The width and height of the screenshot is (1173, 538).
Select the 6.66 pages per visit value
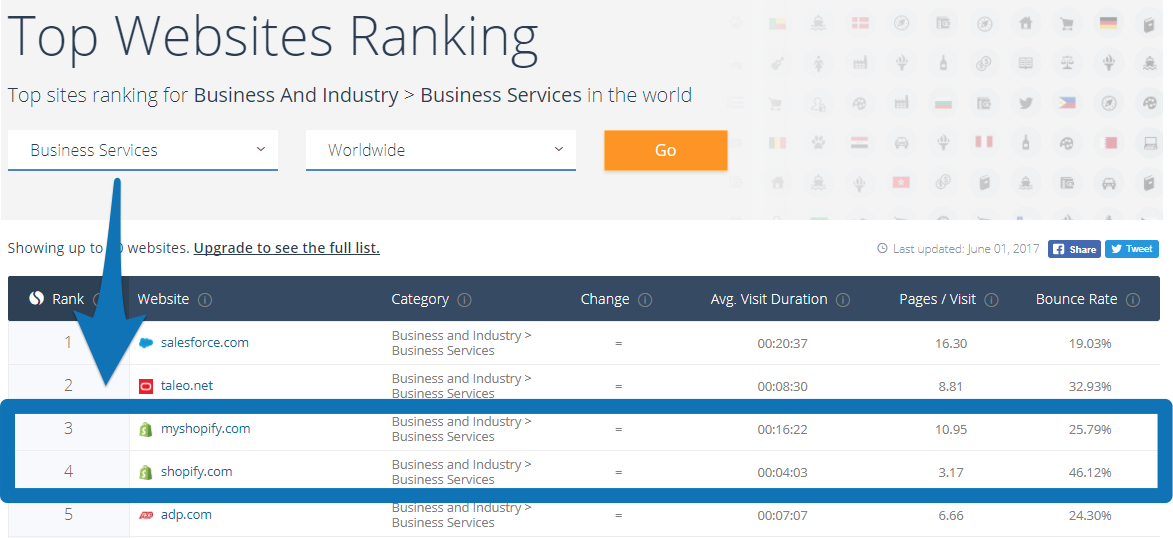coord(951,516)
